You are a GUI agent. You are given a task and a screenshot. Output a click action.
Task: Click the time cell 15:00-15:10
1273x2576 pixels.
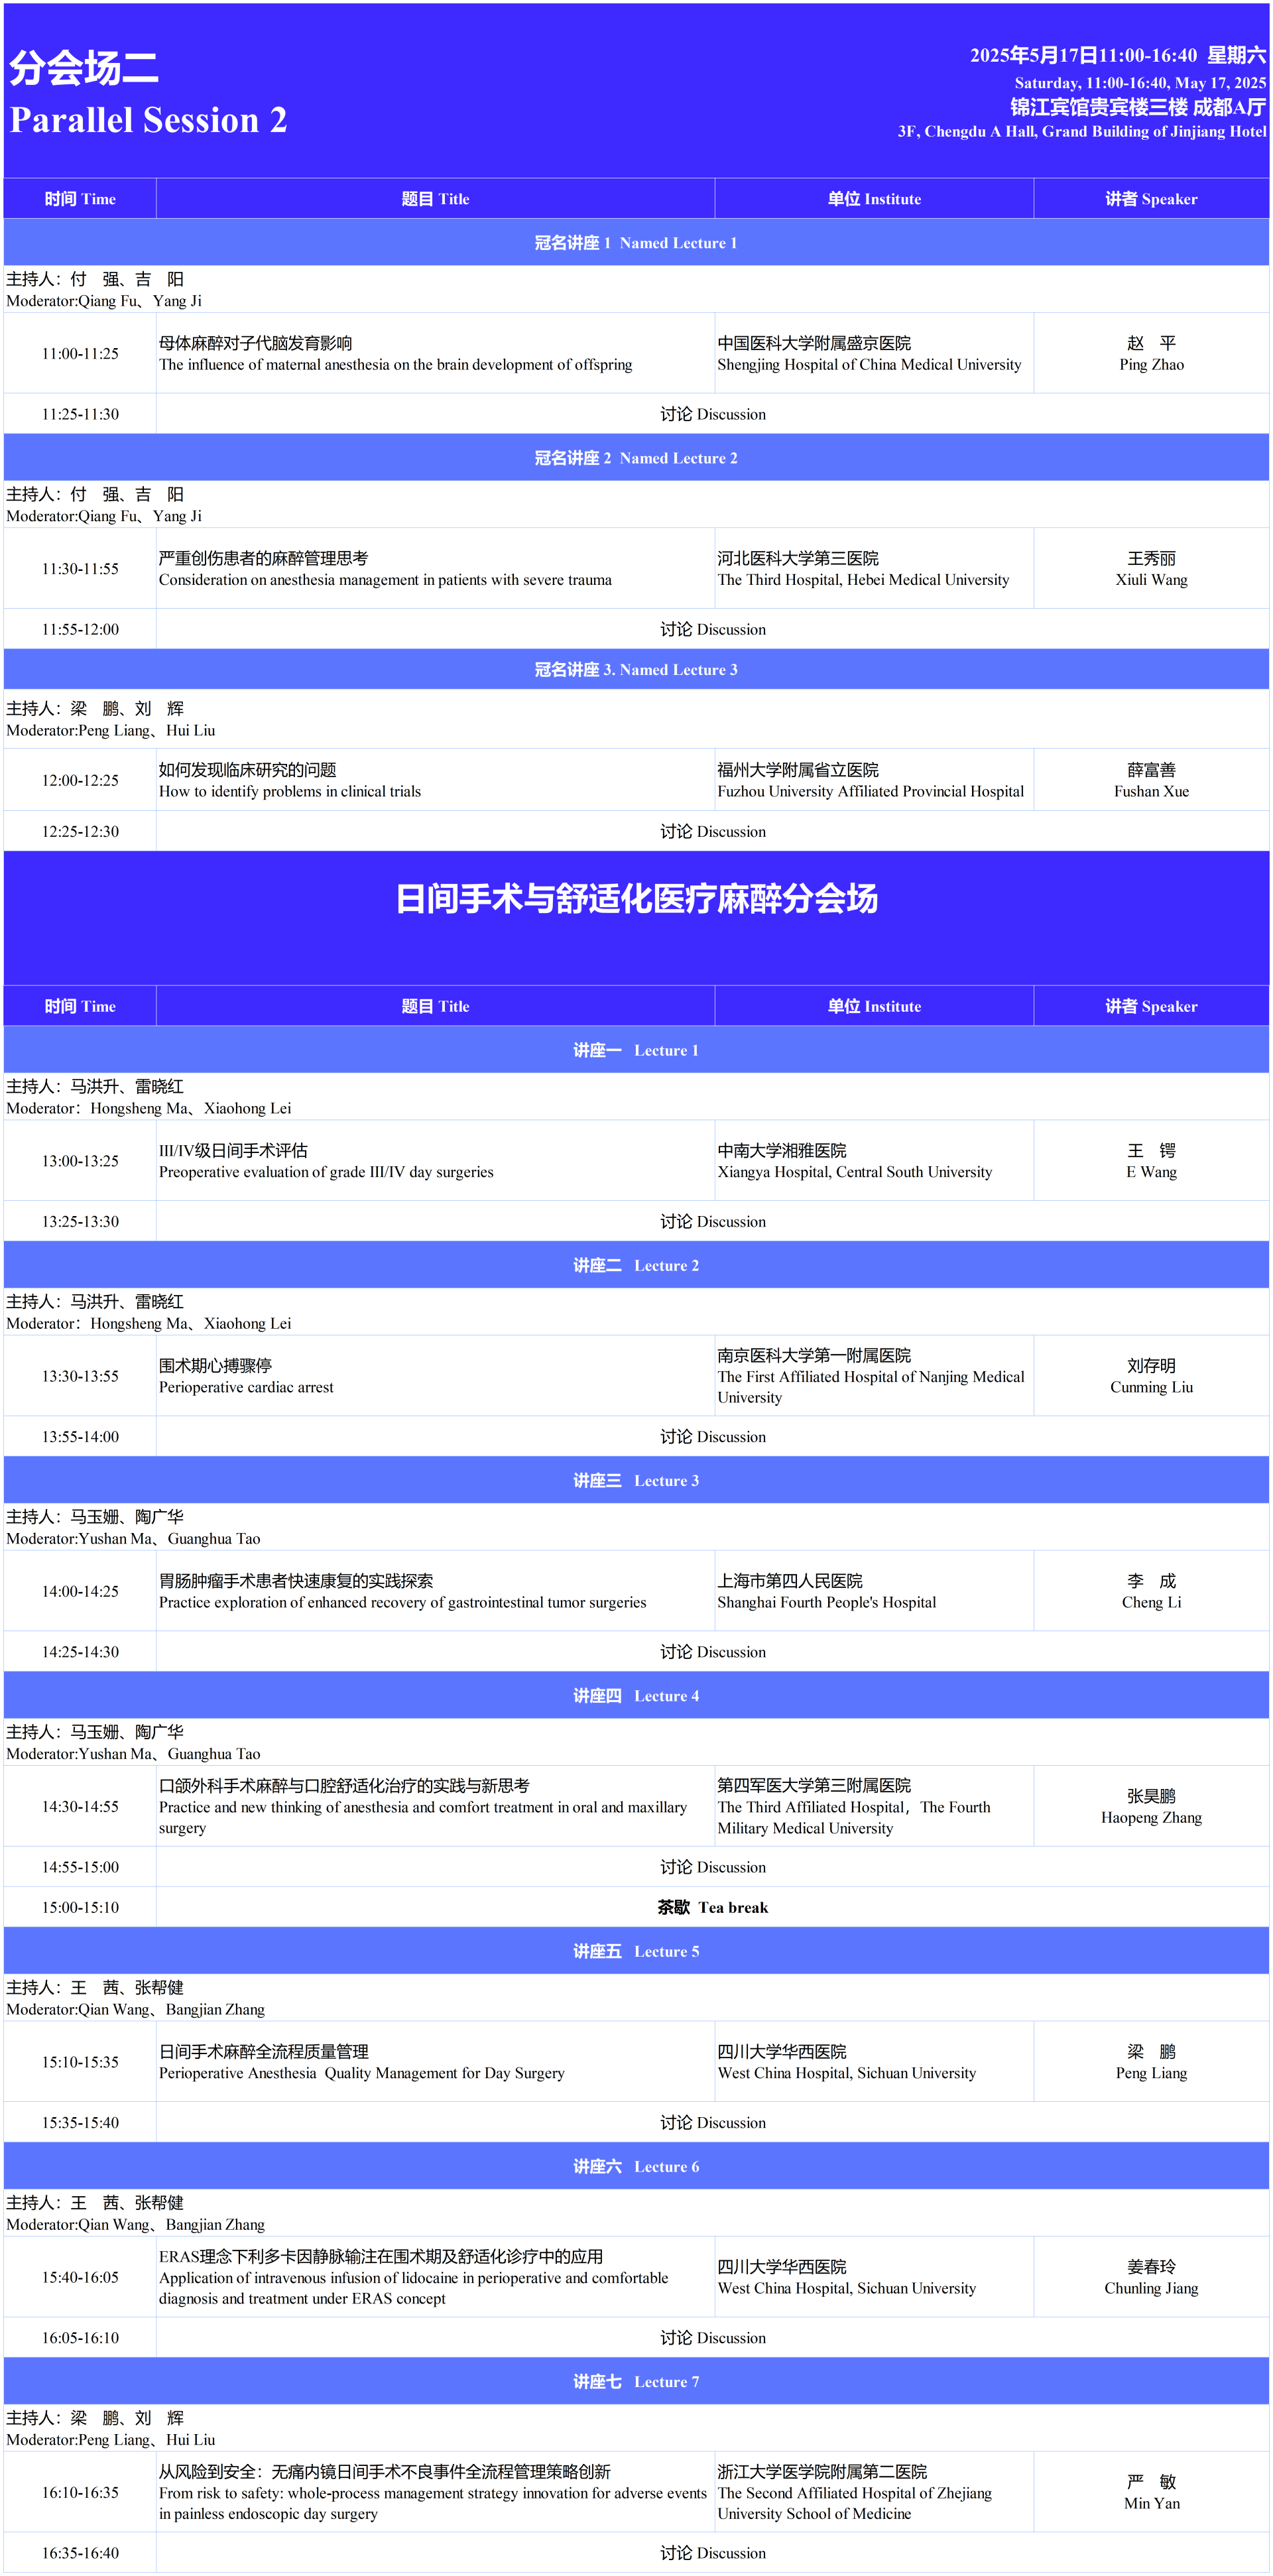tap(80, 1907)
